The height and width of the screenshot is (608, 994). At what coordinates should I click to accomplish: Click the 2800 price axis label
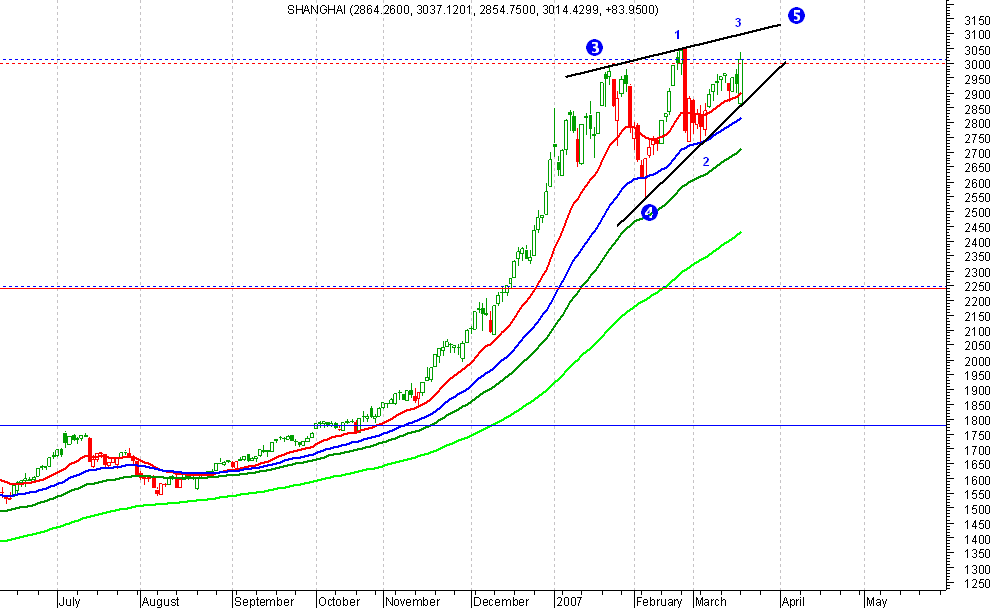pos(977,124)
